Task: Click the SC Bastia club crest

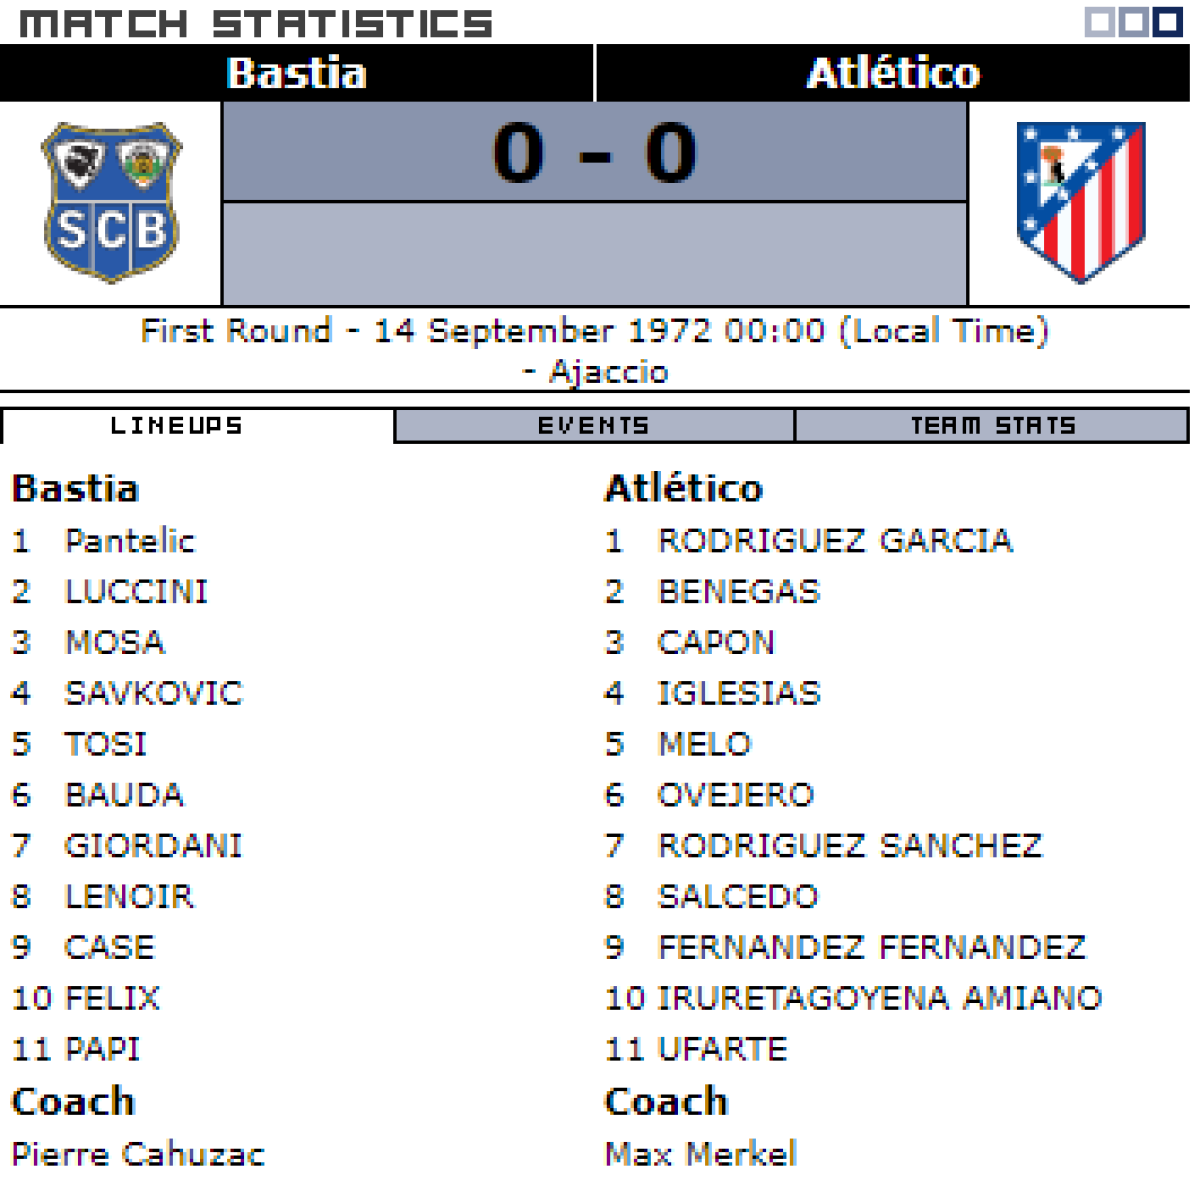Action: point(111,203)
